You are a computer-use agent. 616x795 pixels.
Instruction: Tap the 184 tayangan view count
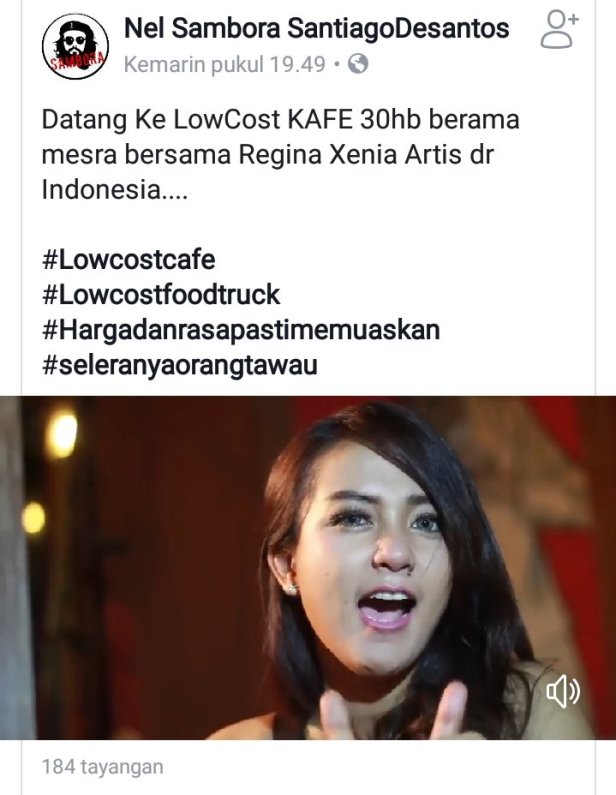point(102,767)
